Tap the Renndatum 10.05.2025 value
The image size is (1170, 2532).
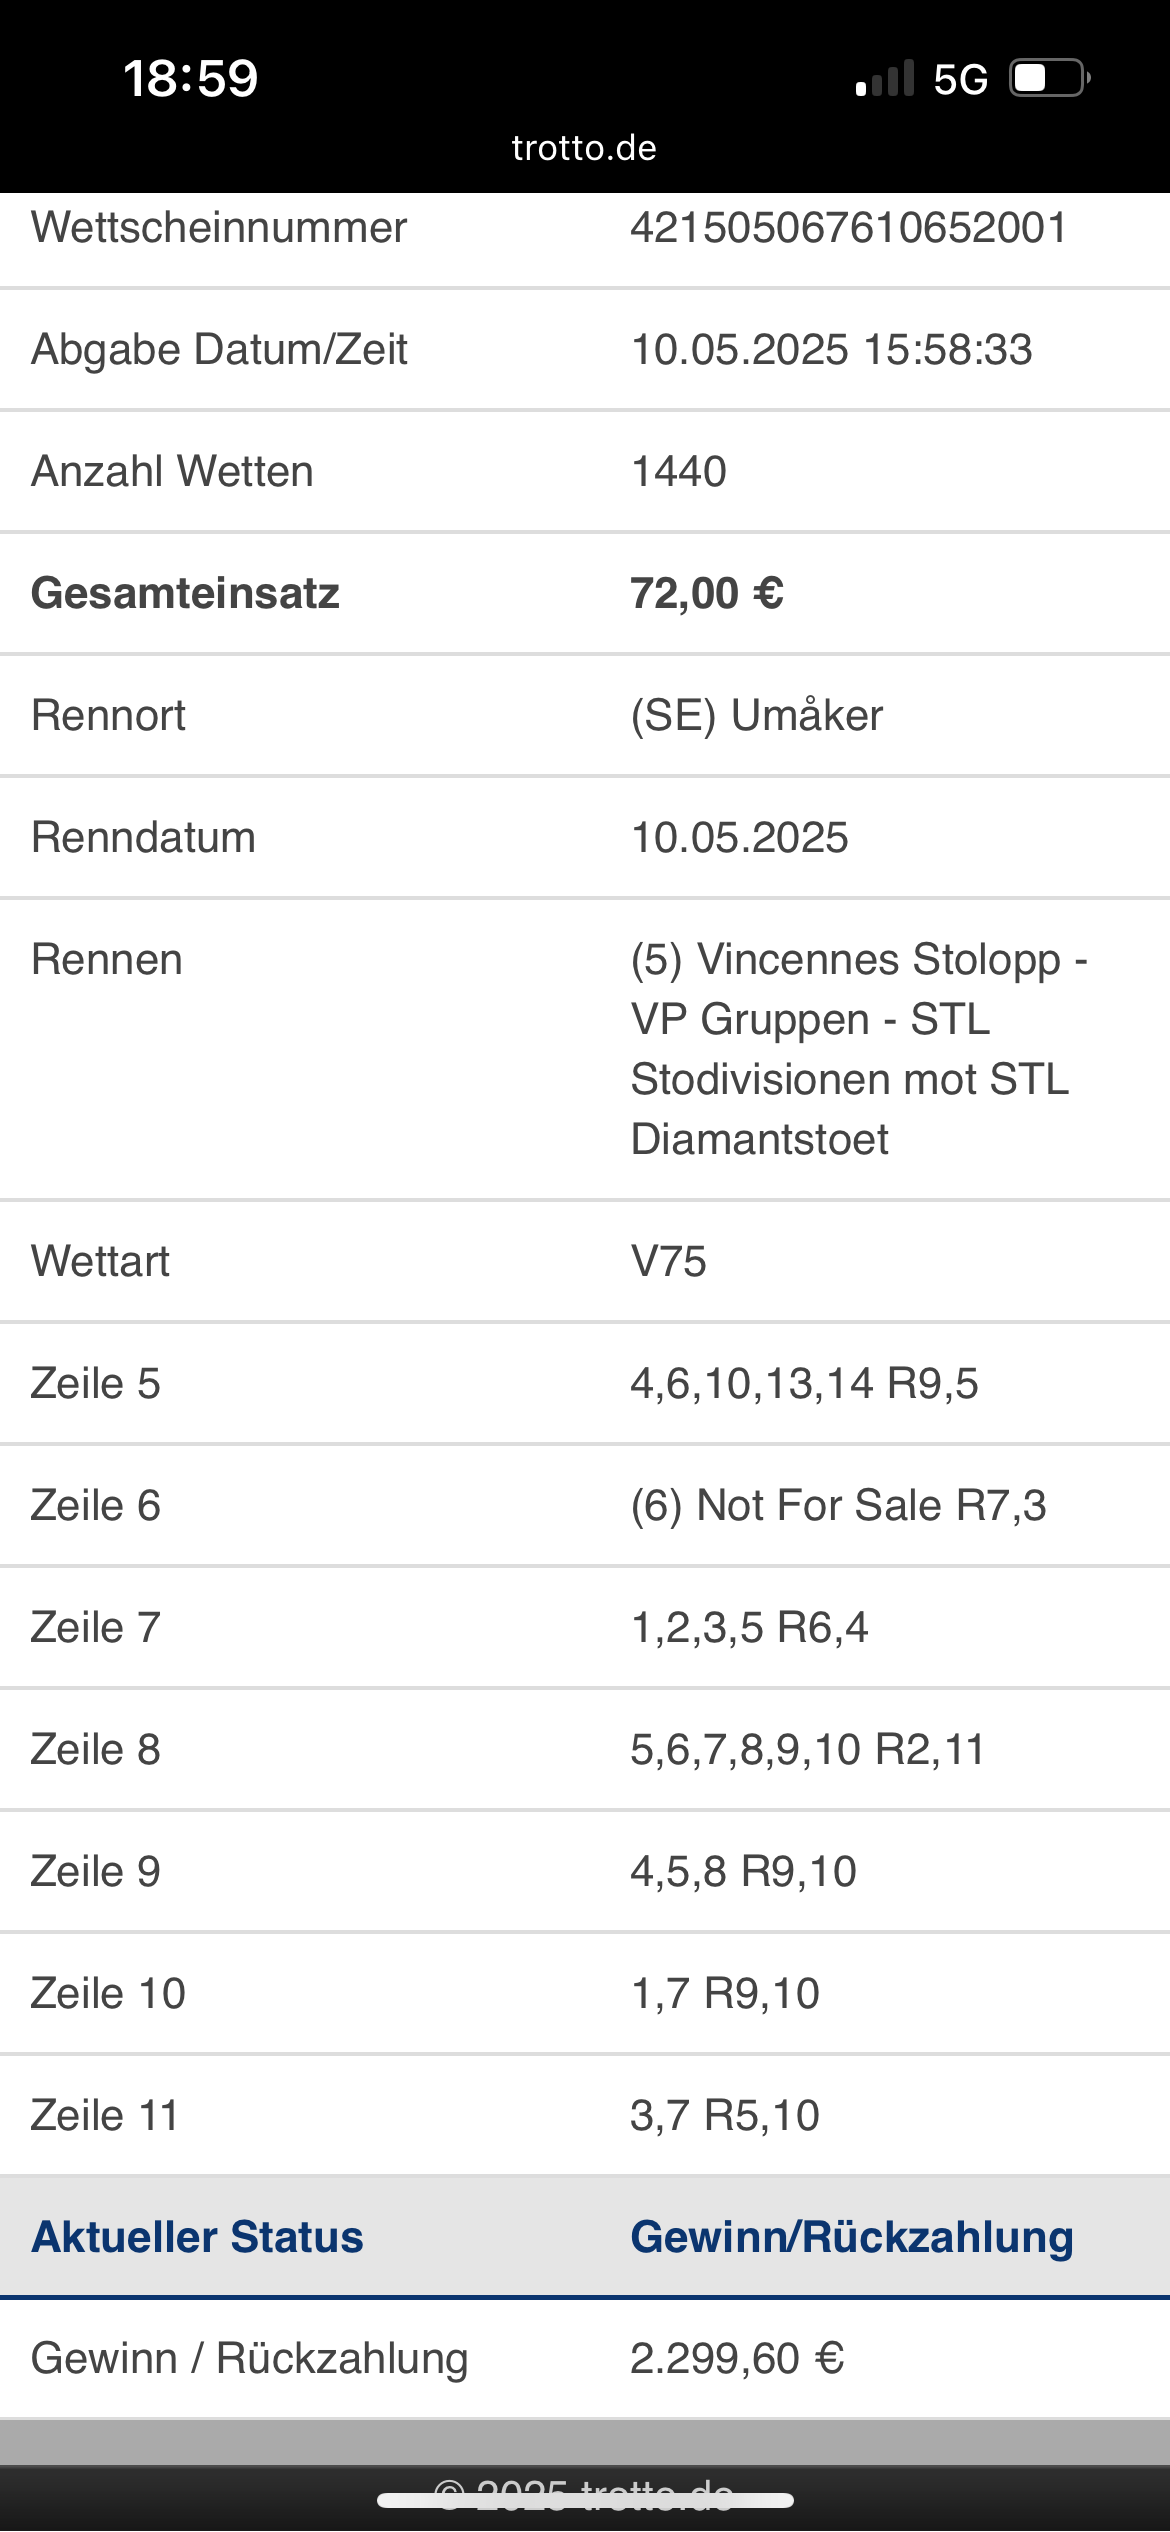point(739,838)
